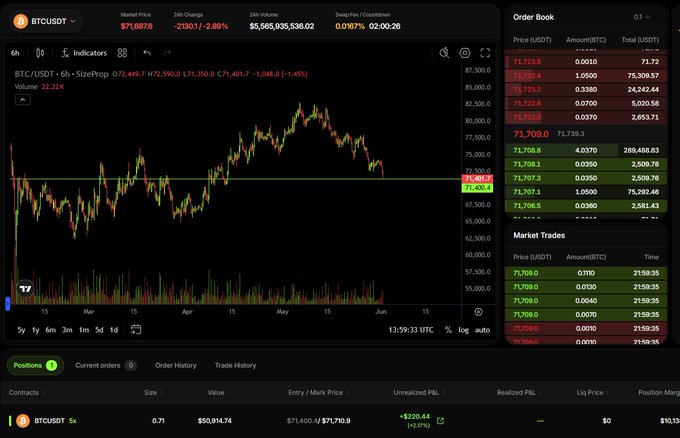
Task: Toggle log scale on chart
Action: coord(464,330)
